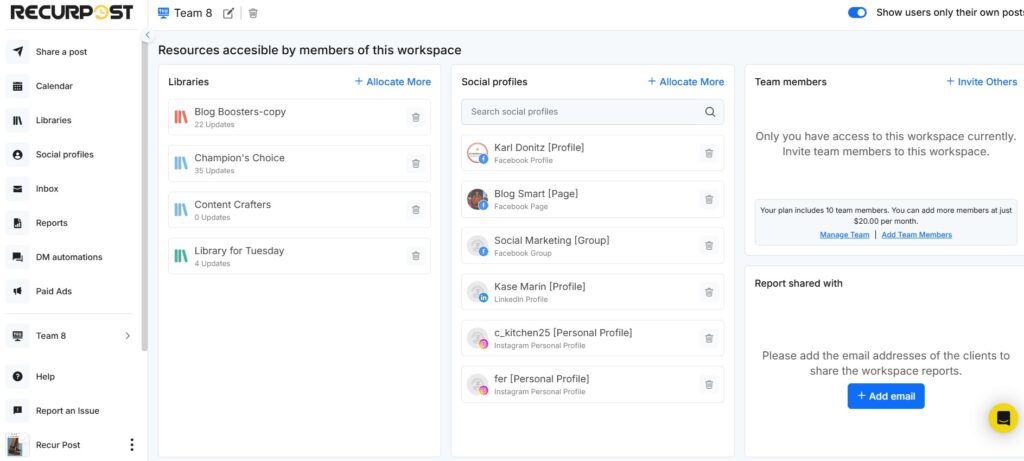Open DM automations sidebar item

(x=69, y=257)
